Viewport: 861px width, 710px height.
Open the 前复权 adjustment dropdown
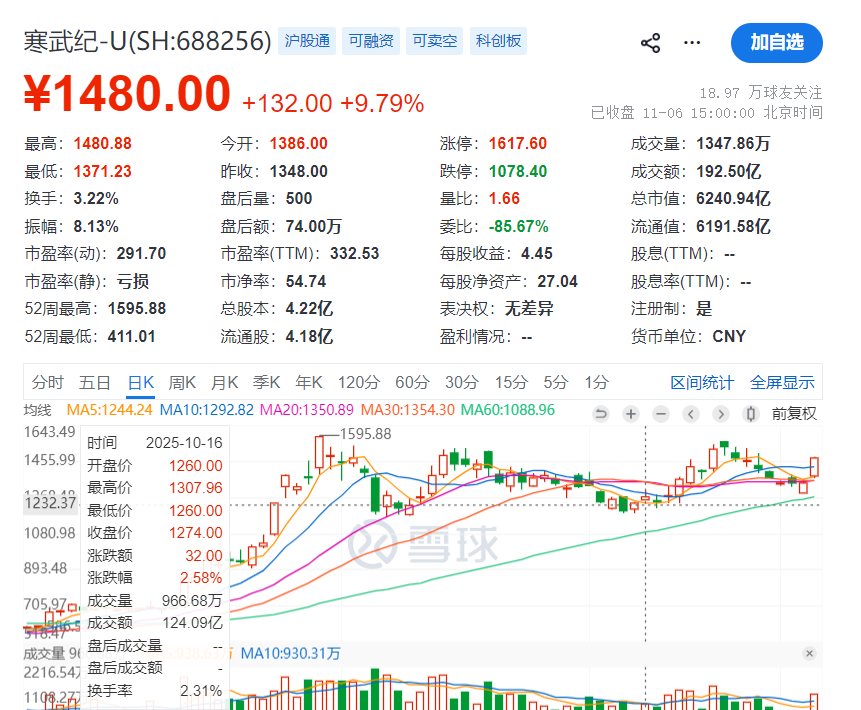tap(794, 413)
